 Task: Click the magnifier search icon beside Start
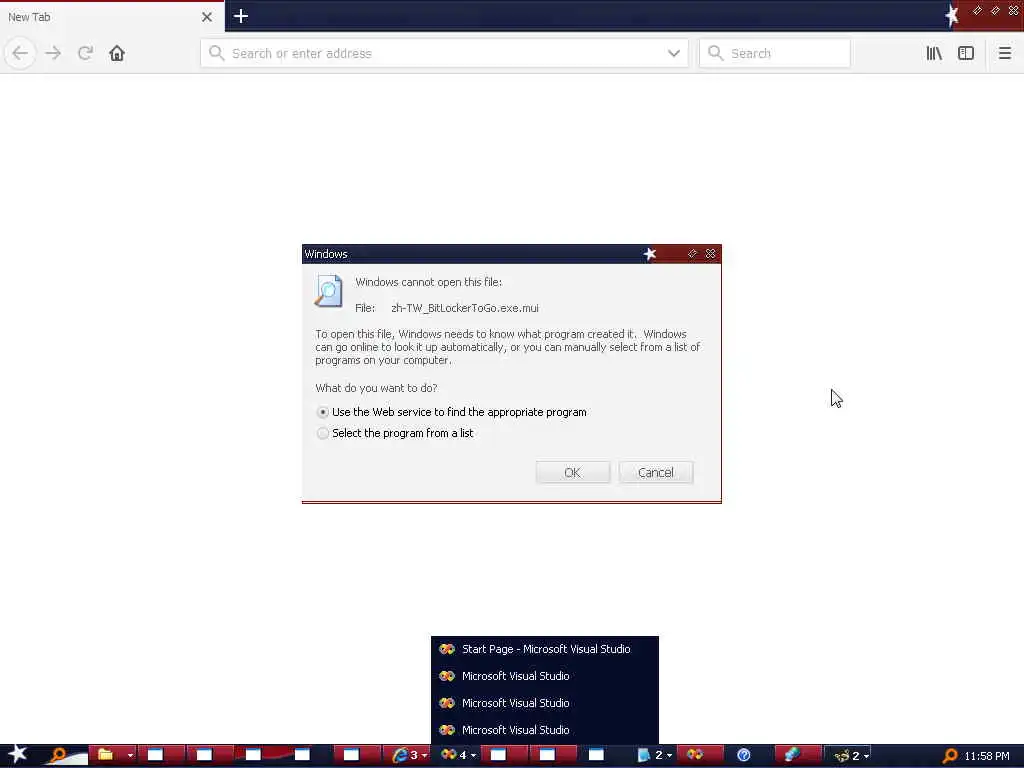(57, 755)
